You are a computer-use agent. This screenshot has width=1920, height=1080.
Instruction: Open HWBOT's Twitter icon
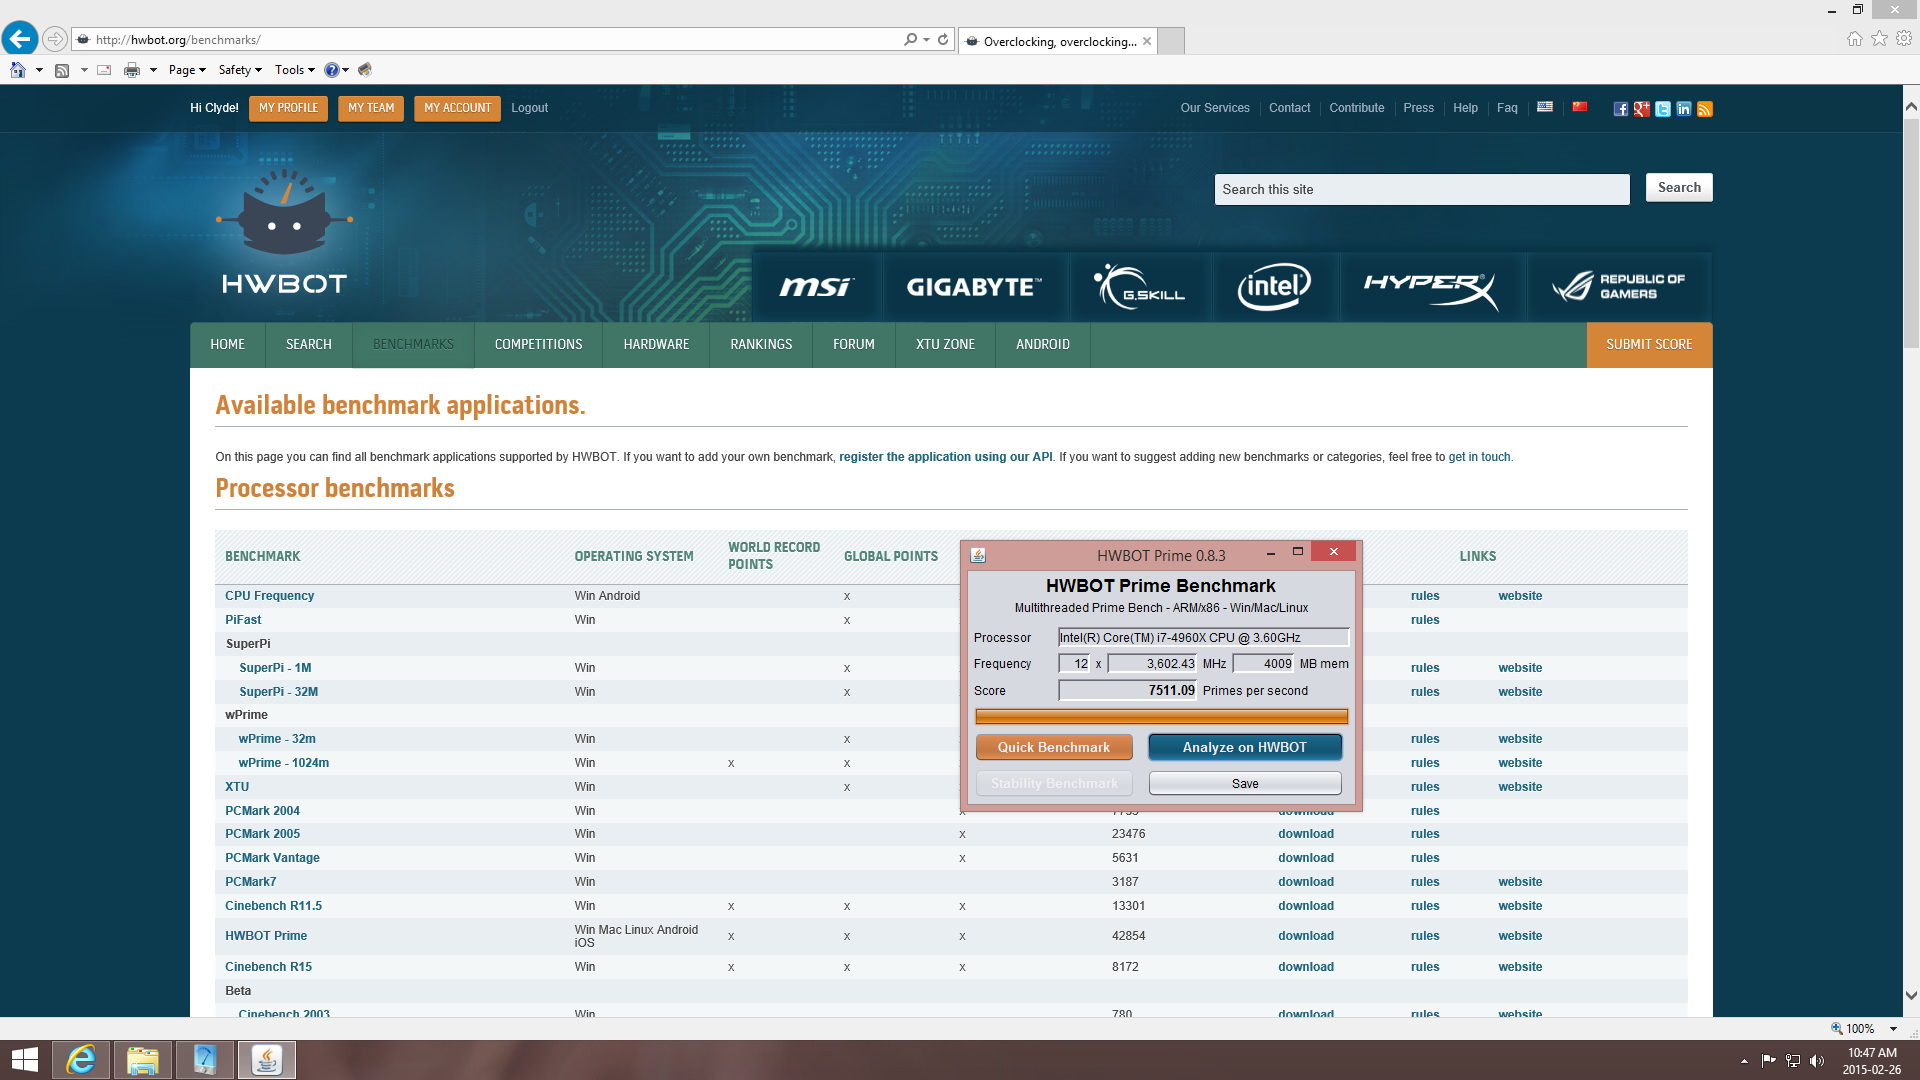click(1662, 109)
